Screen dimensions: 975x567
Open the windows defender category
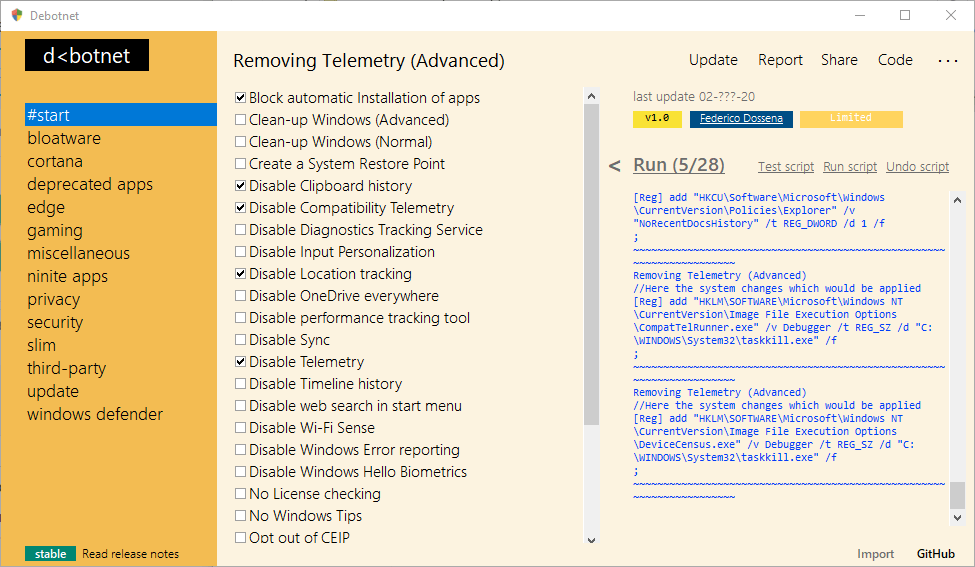coord(95,414)
